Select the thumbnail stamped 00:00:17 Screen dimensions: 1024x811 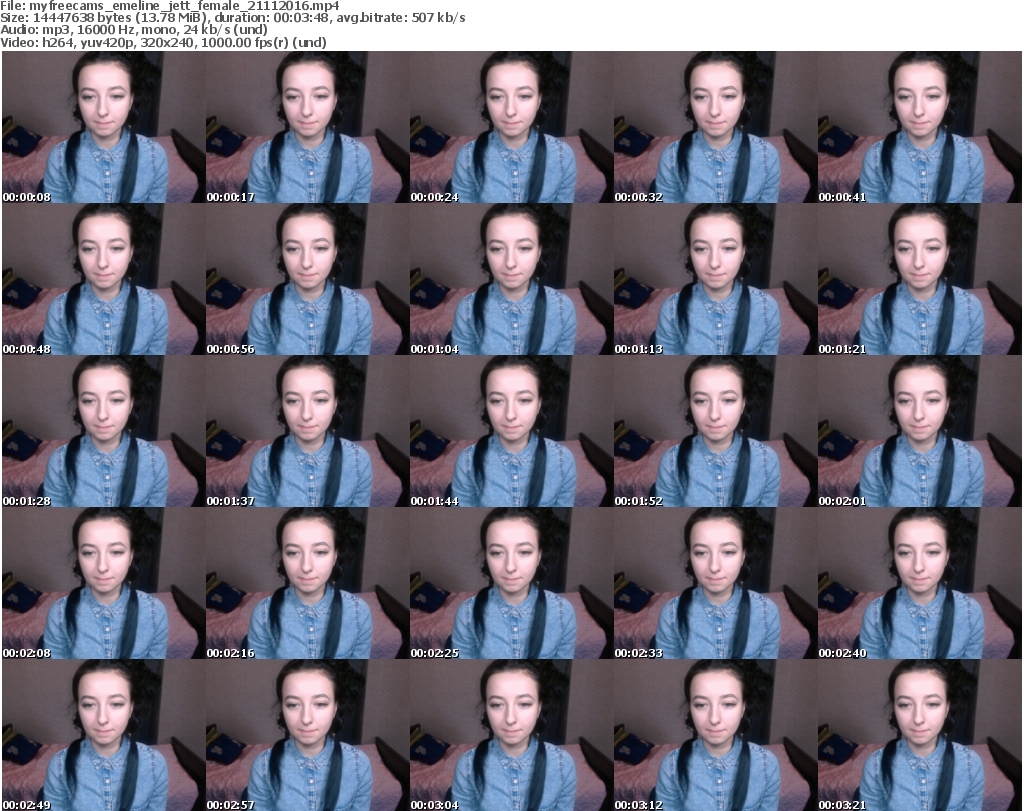pyautogui.click(x=308, y=127)
